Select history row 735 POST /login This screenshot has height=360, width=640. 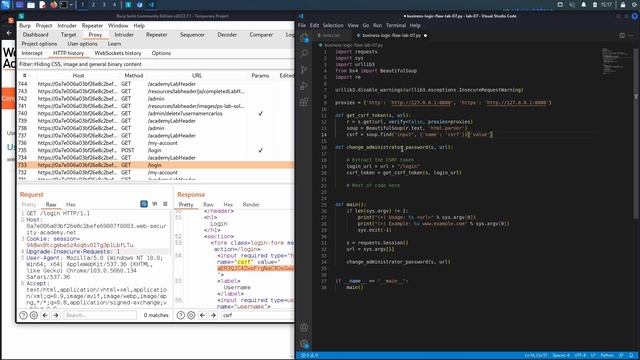(x=156, y=150)
